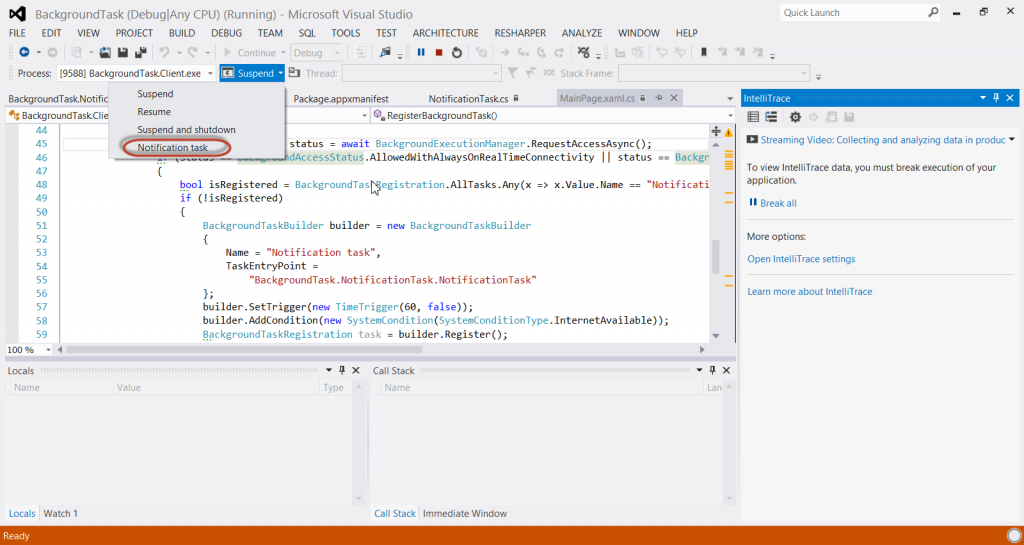Click the Find in Files icon

[385, 53]
